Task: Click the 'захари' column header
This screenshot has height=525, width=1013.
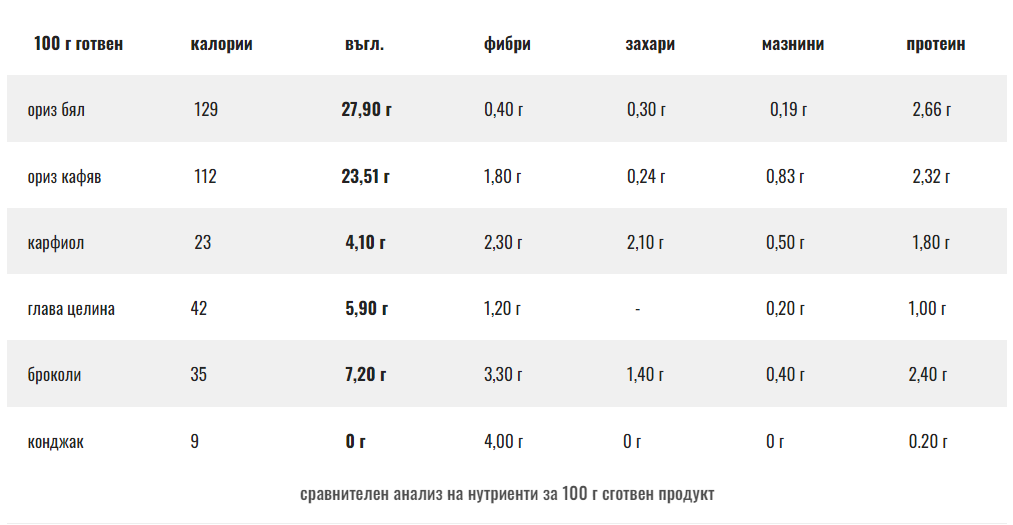Action: [x=650, y=44]
